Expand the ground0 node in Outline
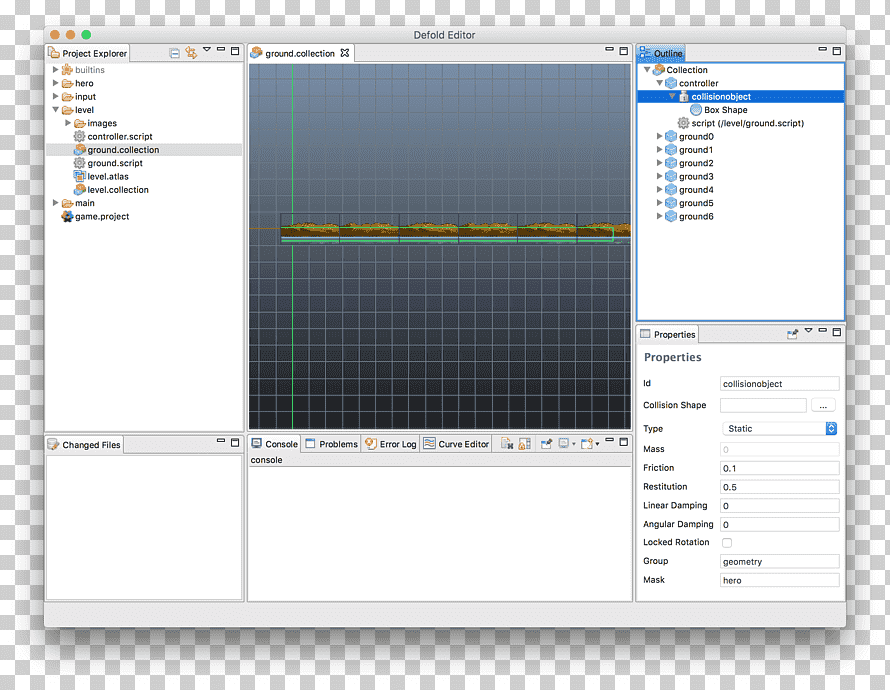The width and height of the screenshot is (890, 690). tap(659, 136)
